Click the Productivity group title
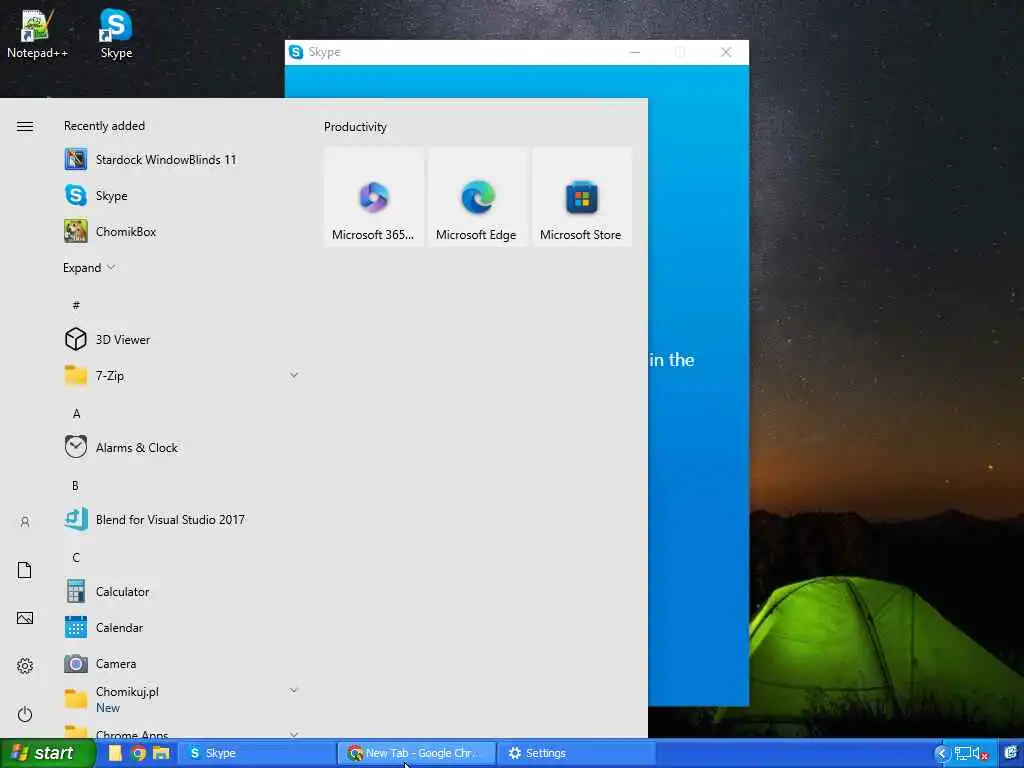1024x768 pixels. coord(355,127)
